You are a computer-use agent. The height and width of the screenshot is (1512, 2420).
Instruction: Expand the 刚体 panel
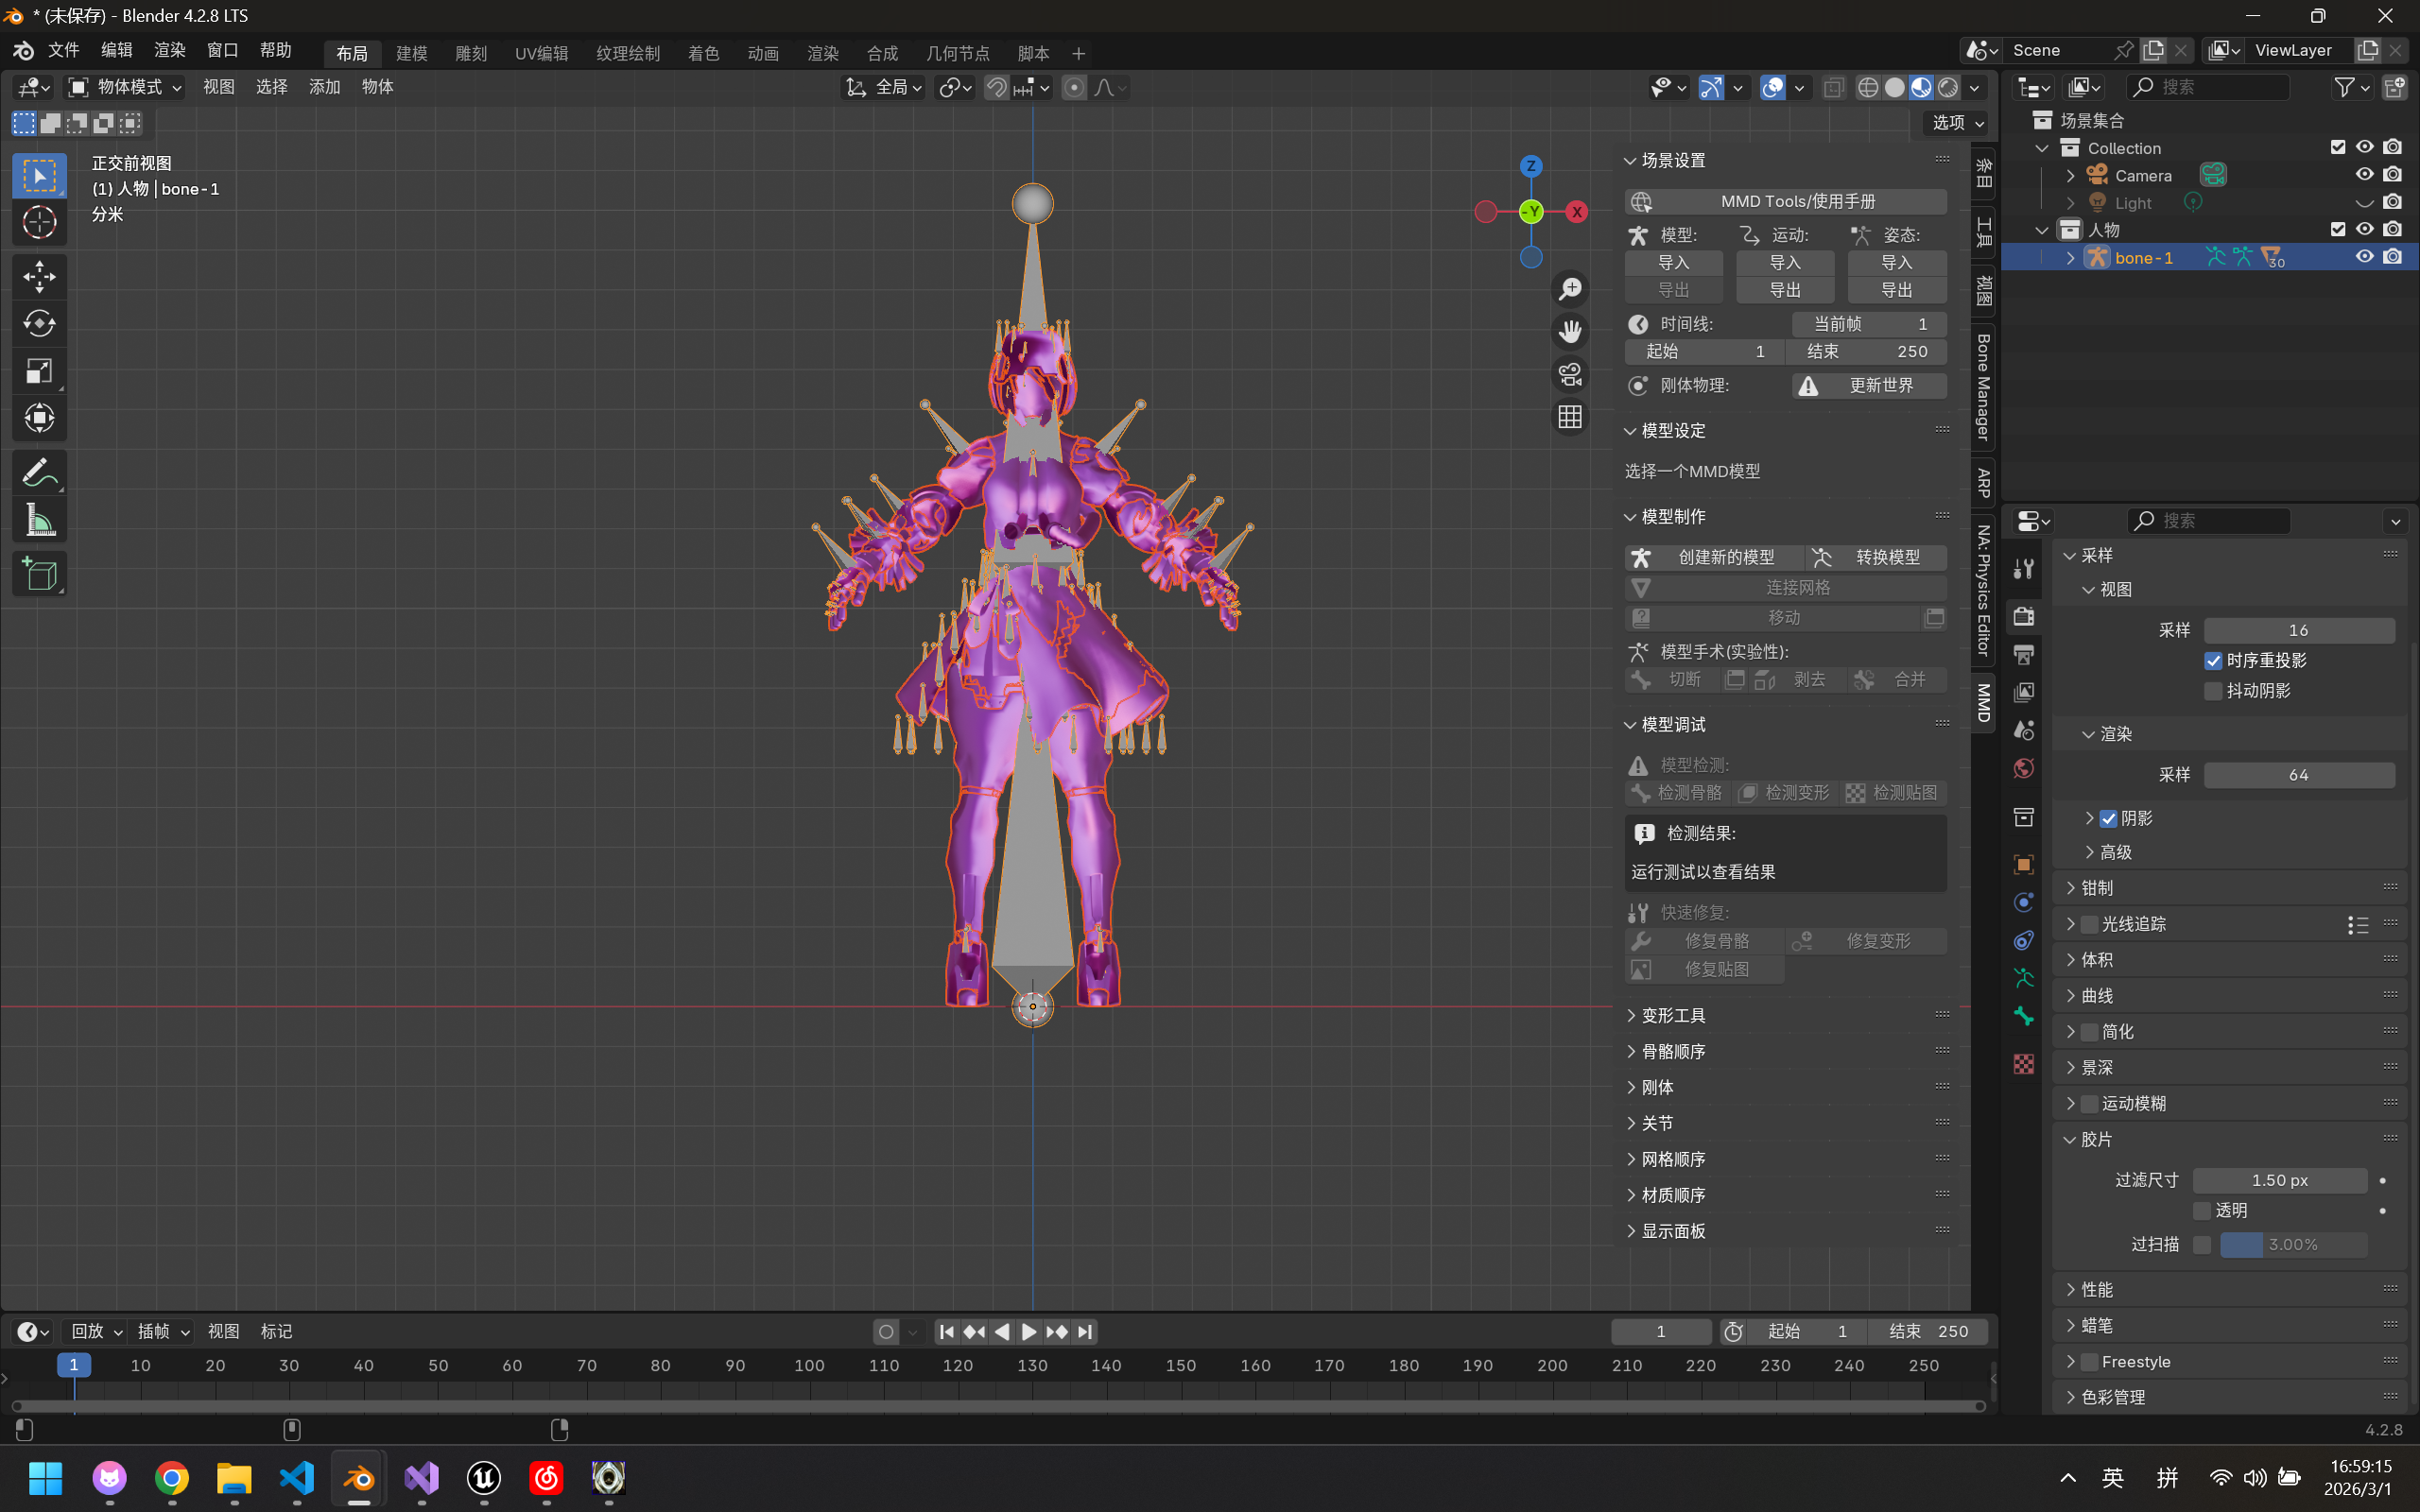(1657, 1087)
